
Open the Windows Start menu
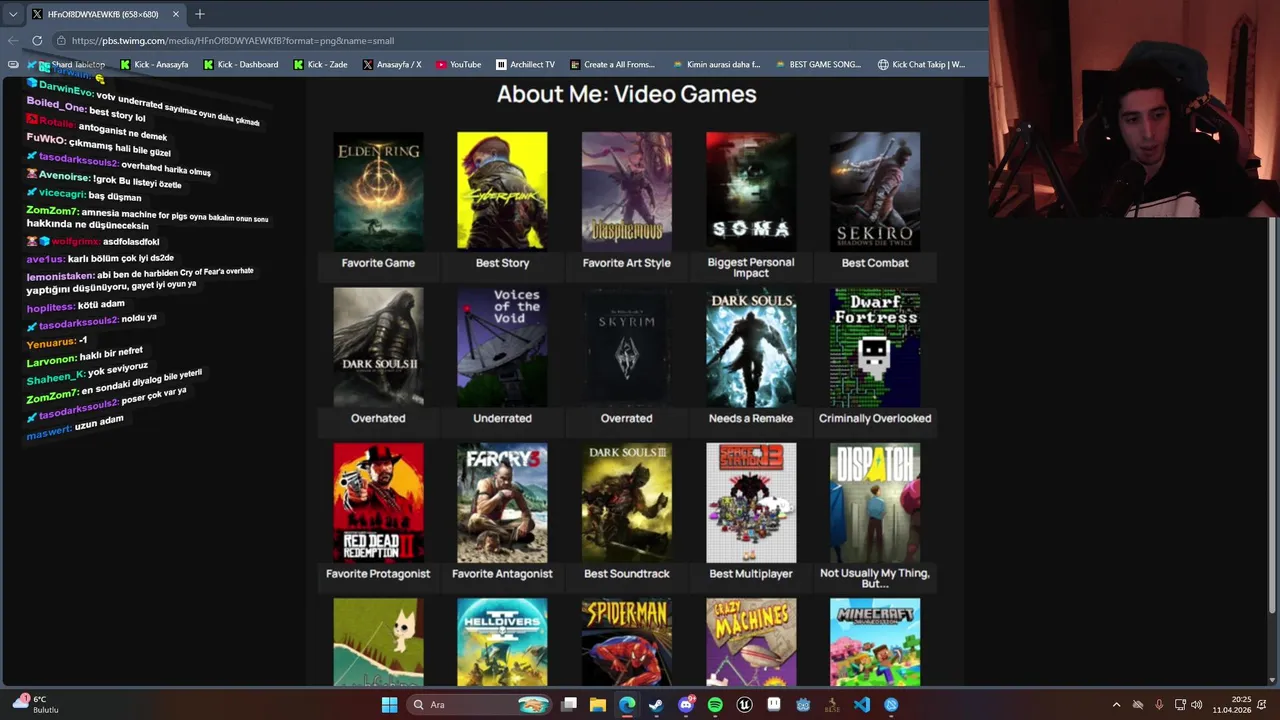389,705
